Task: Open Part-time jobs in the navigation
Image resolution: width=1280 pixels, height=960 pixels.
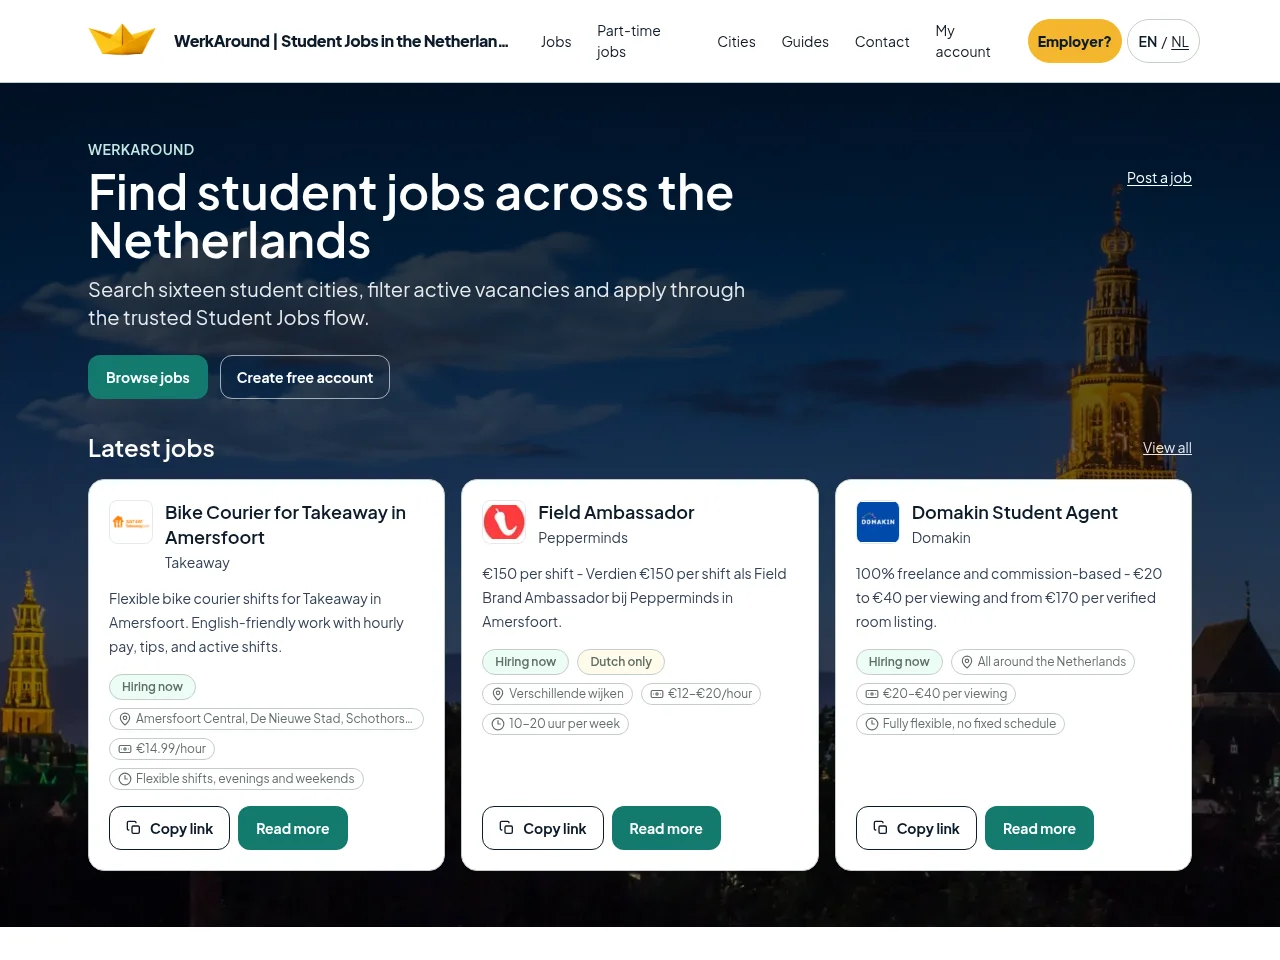Action: coord(629,41)
